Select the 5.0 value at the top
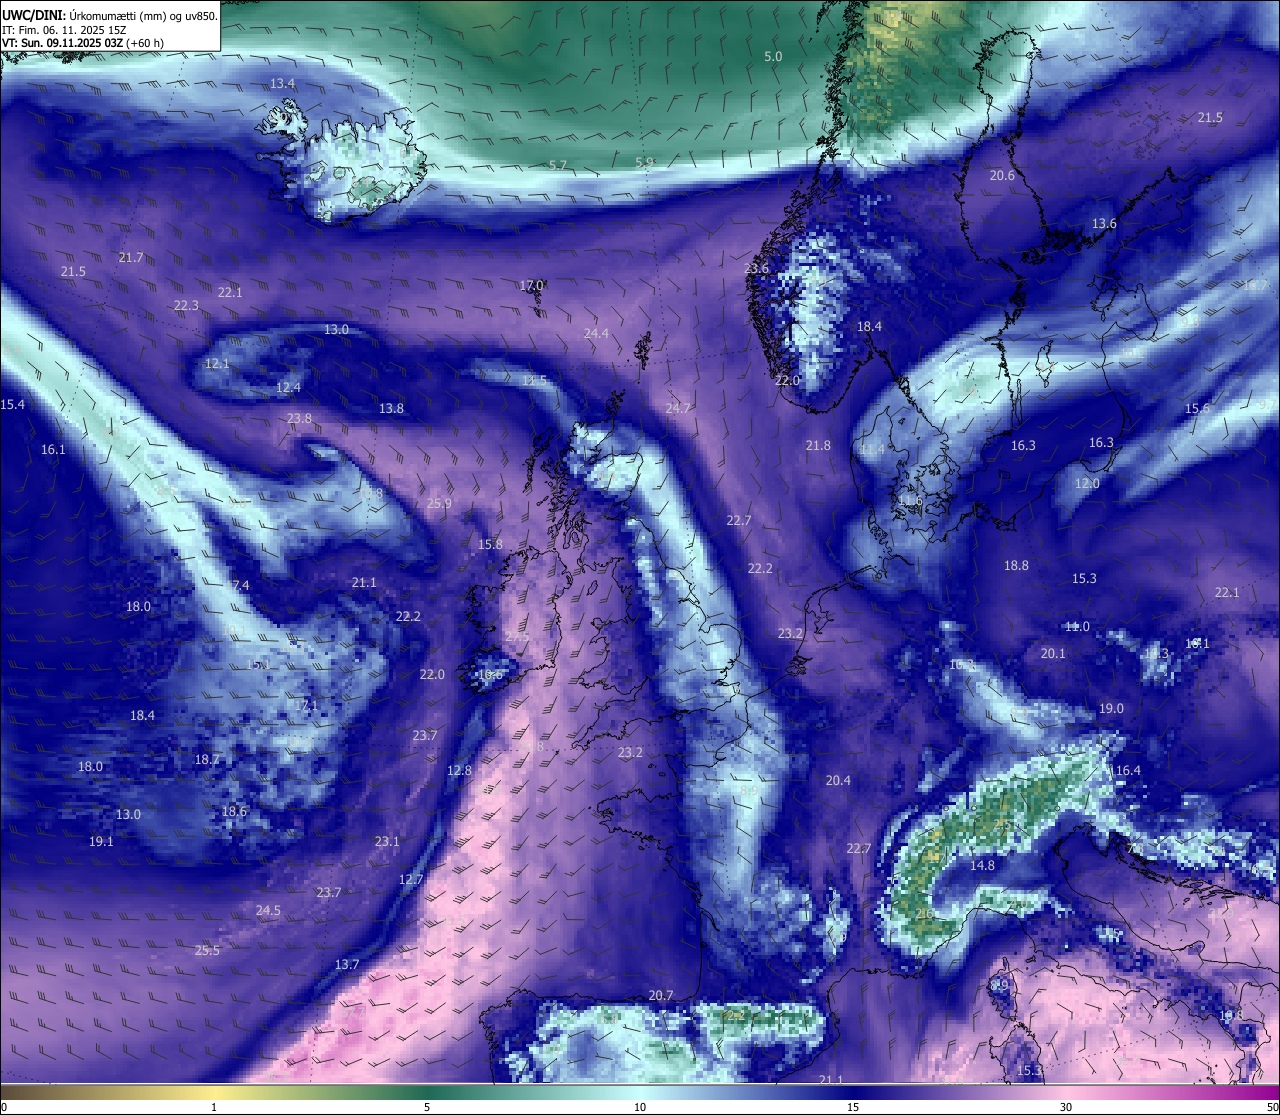 773,57
